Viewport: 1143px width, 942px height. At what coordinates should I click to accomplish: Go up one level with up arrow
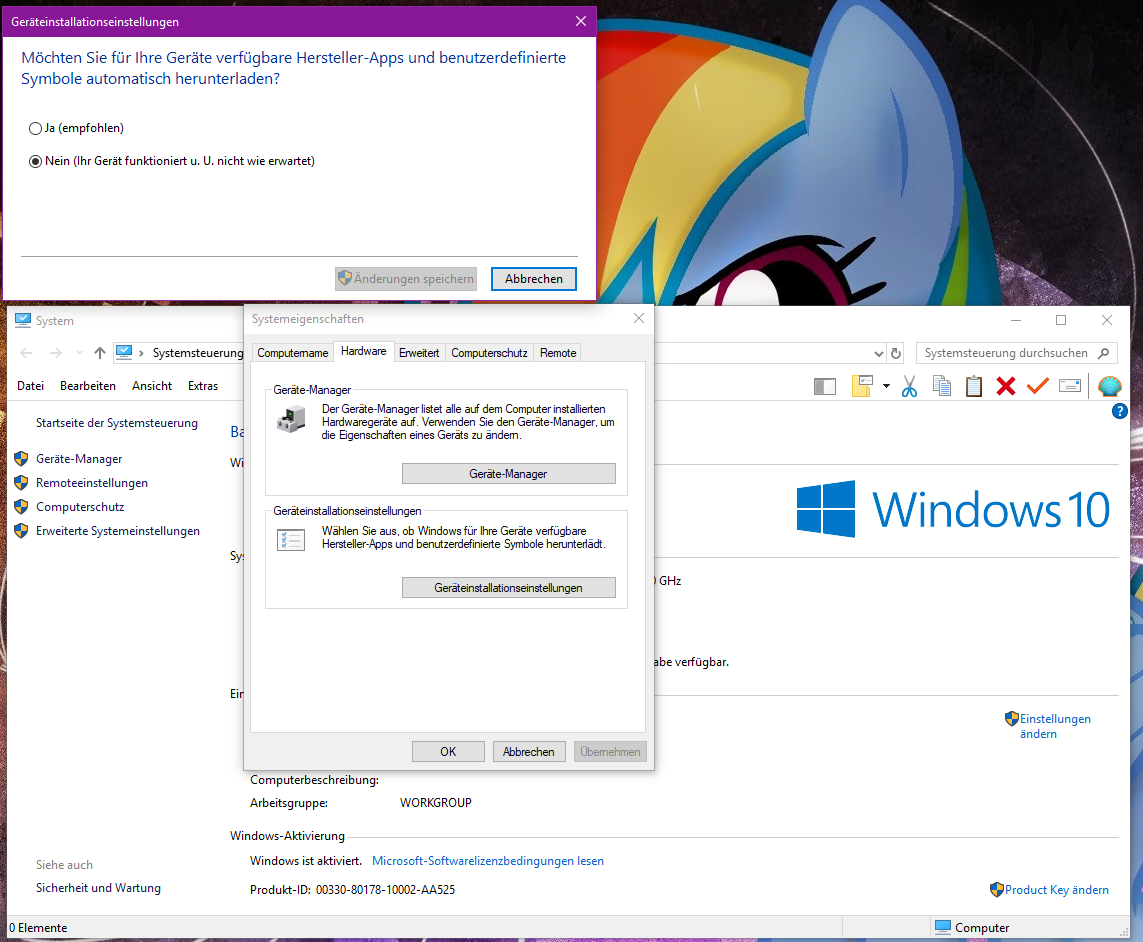point(100,353)
